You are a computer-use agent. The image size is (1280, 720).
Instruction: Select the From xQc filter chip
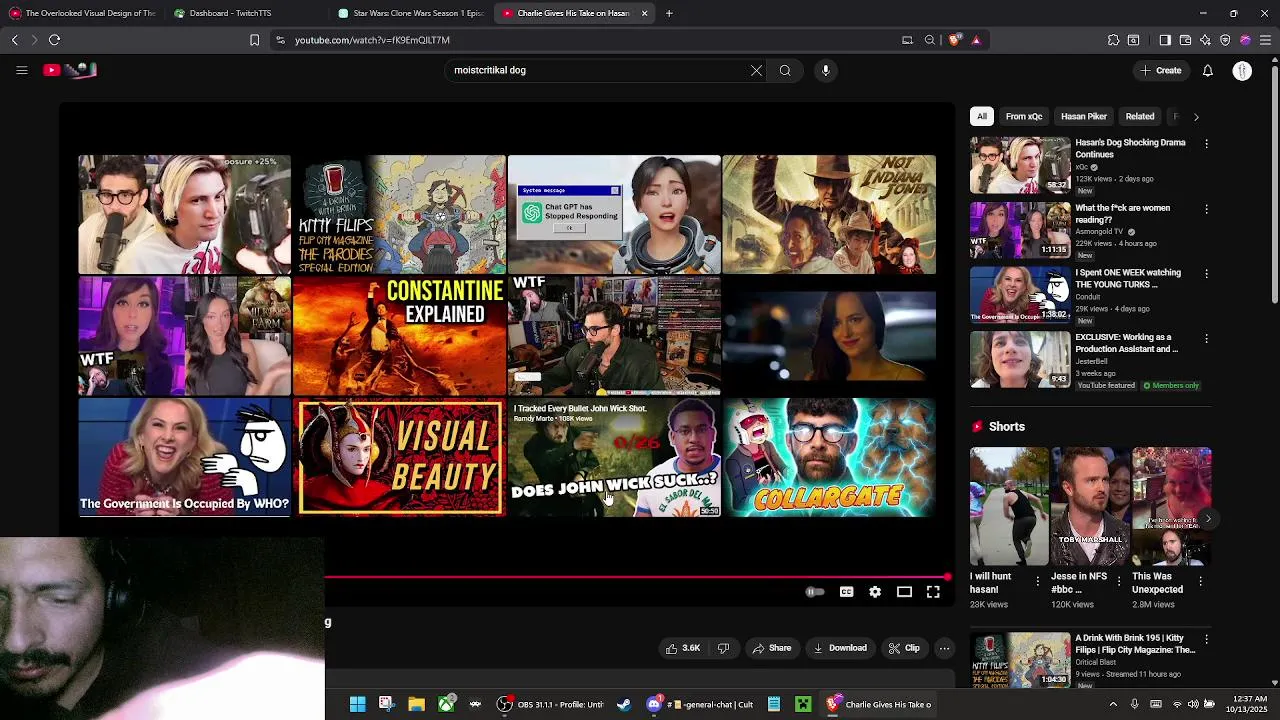[1024, 116]
